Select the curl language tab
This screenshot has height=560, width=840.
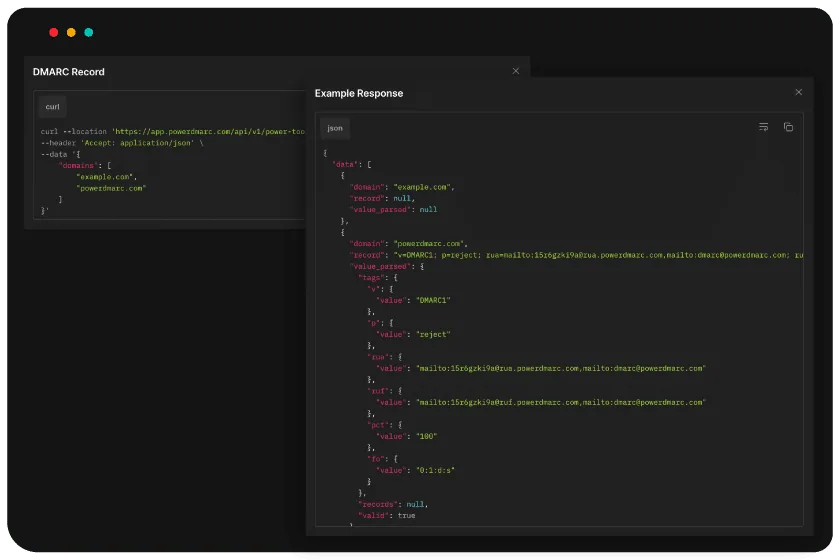coord(52,107)
